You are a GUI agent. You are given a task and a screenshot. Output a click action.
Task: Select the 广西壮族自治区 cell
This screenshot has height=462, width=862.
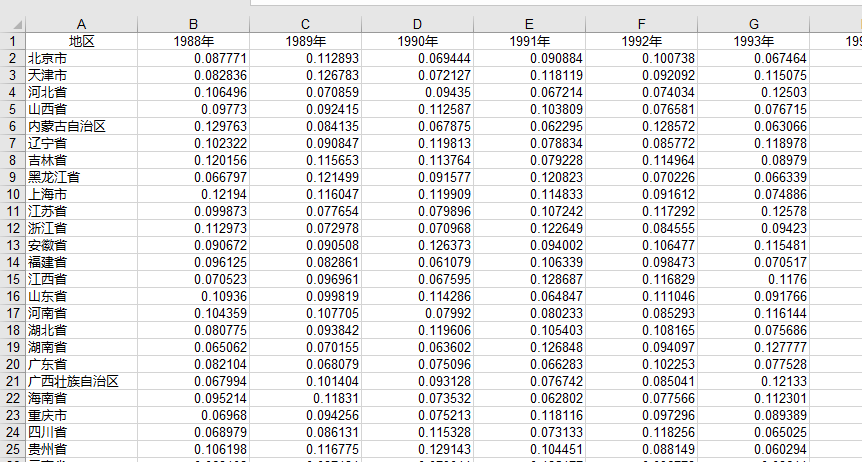[x=81, y=381]
